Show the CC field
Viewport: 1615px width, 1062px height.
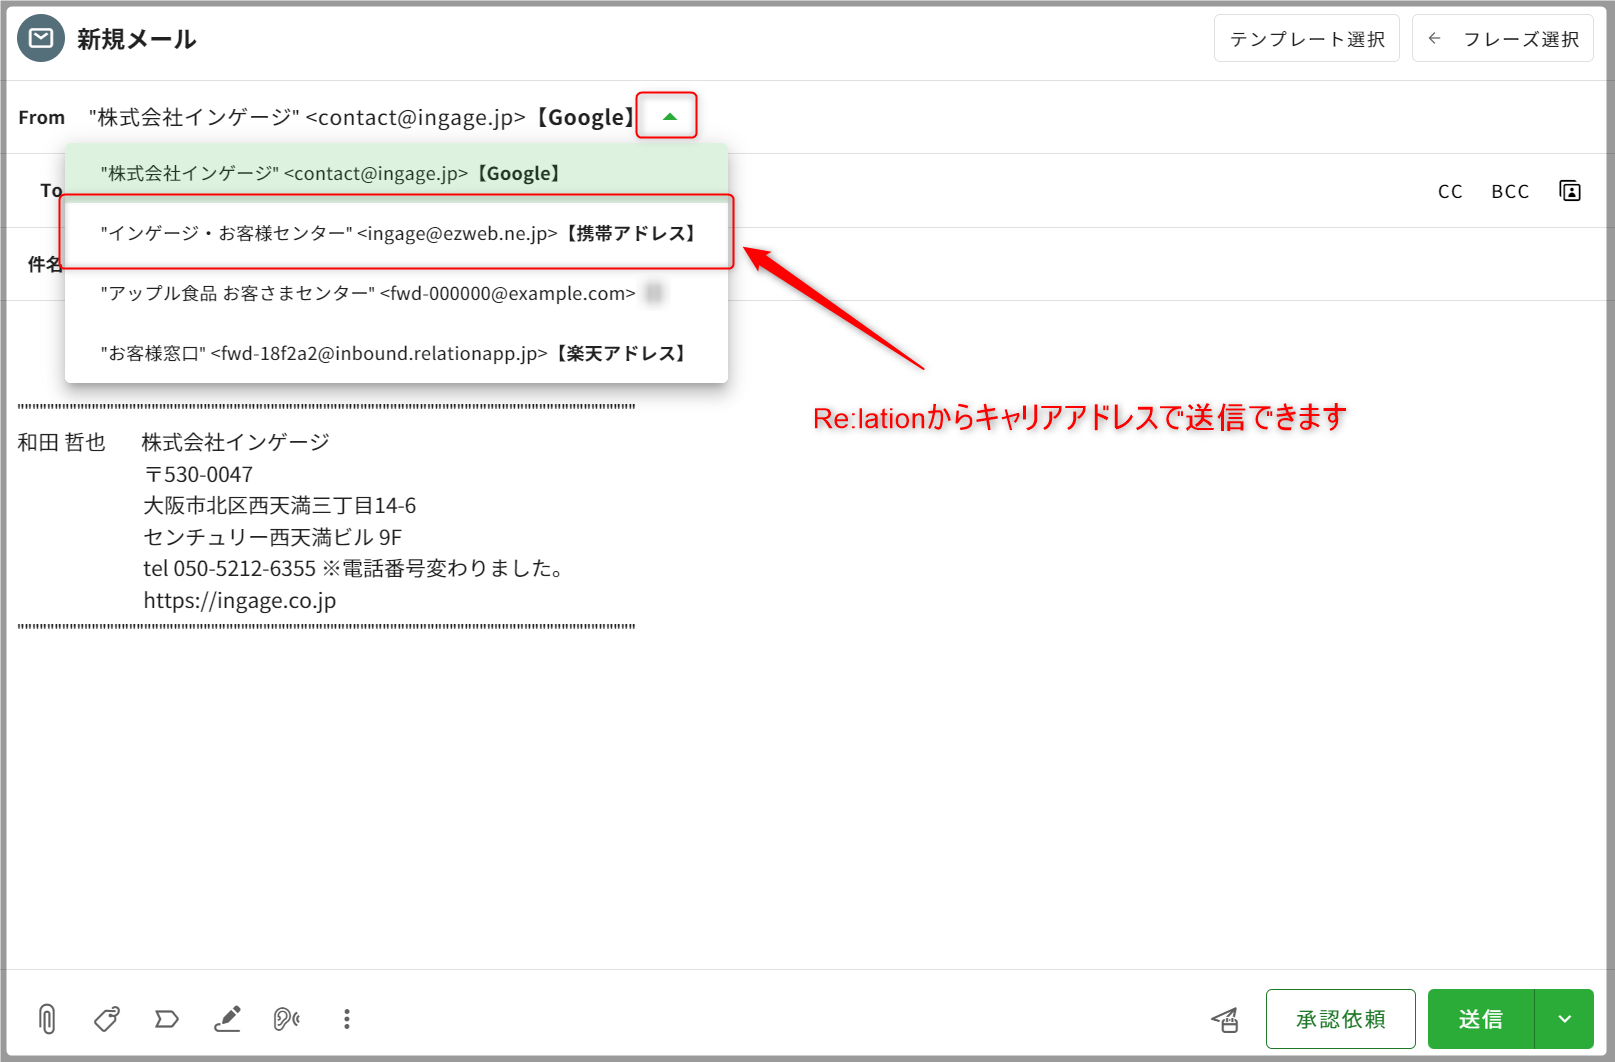pyautogui.click(x=1449, y=191)
